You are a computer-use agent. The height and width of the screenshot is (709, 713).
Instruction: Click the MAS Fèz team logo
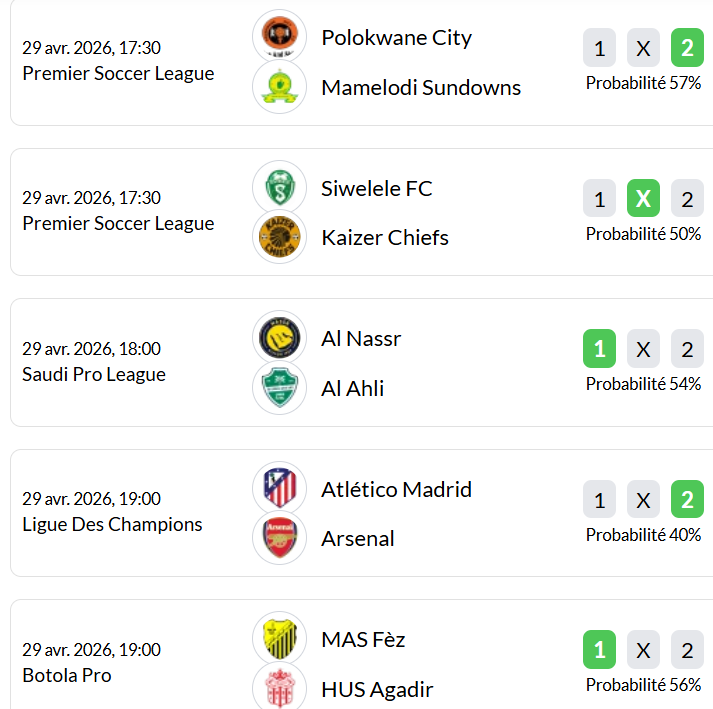(280, 639)
